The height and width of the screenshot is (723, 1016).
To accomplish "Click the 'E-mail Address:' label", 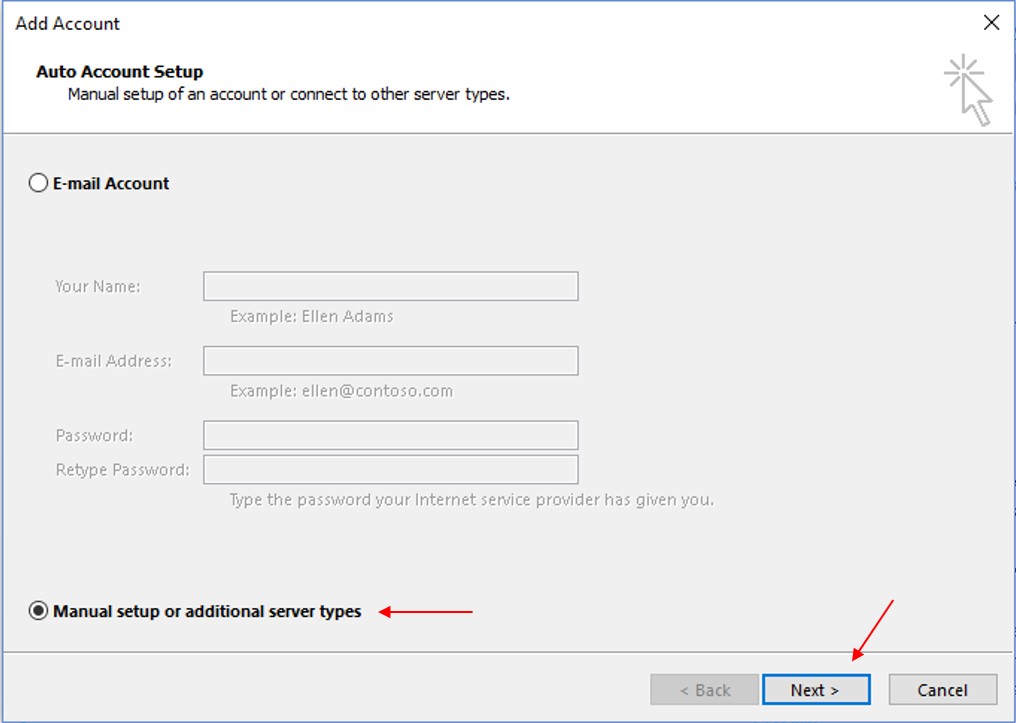I will click(x=114, y=361).
